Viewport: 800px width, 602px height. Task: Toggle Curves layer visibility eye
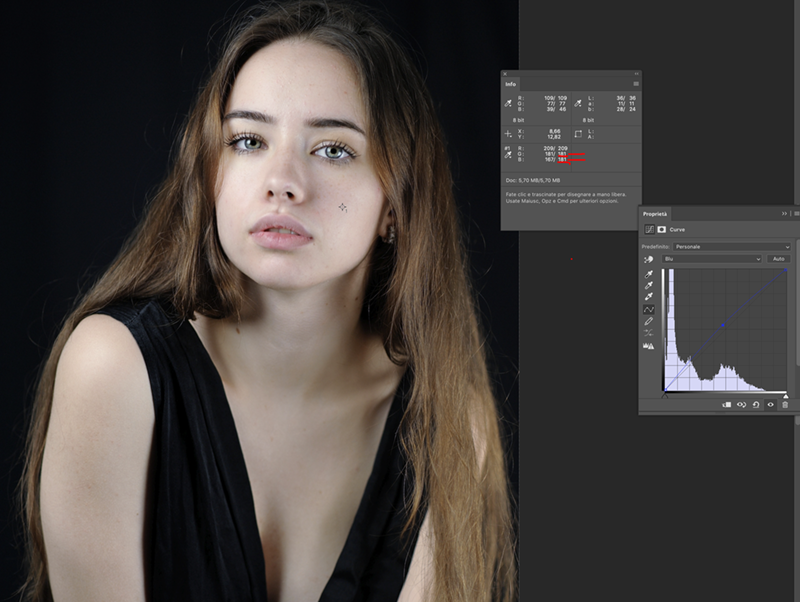pyautogui.click(x=770, y=405)
